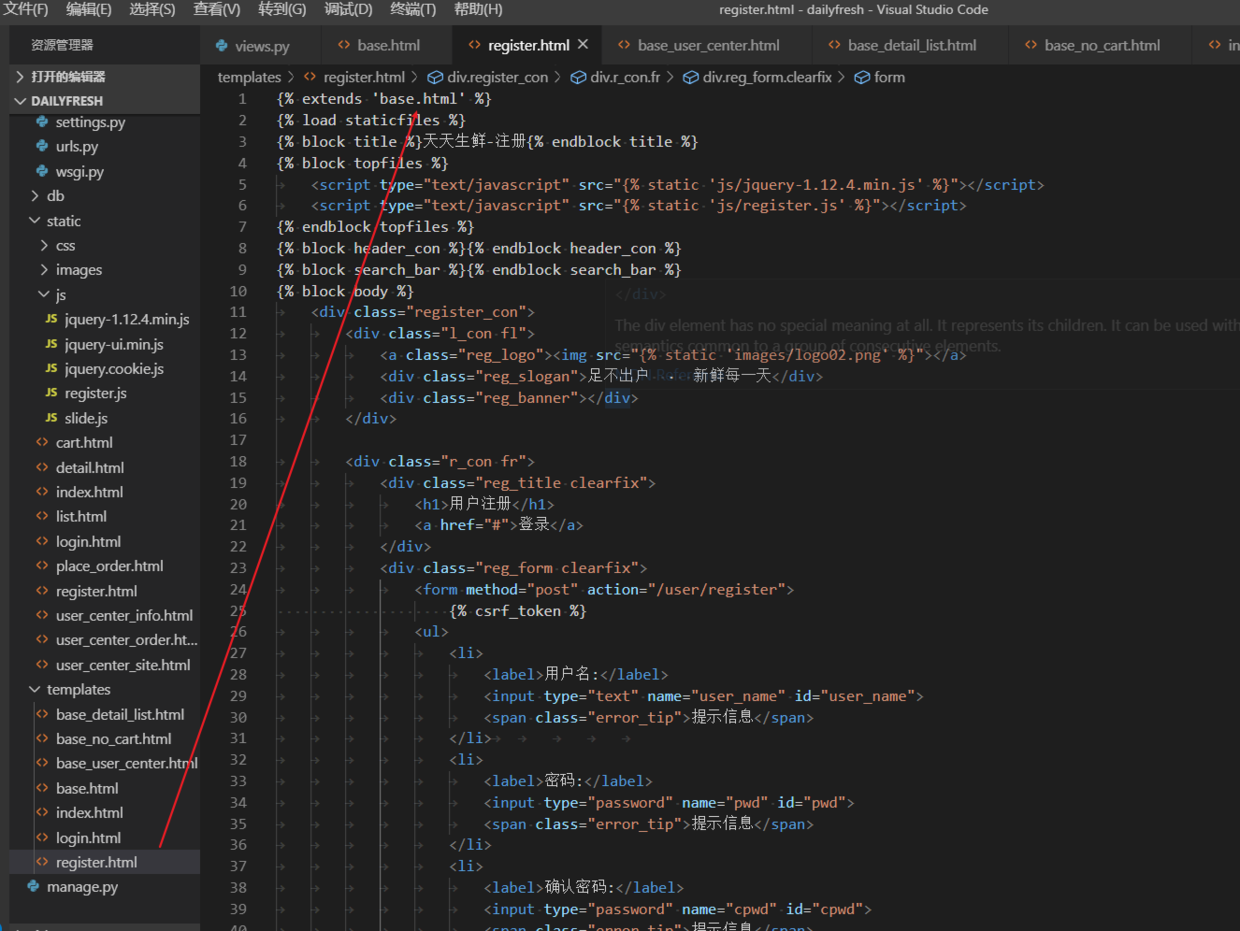The width and height of the screenshot is (1240, 931).
Task: Open user_center_order.html file
Action: tap(104, 640)
